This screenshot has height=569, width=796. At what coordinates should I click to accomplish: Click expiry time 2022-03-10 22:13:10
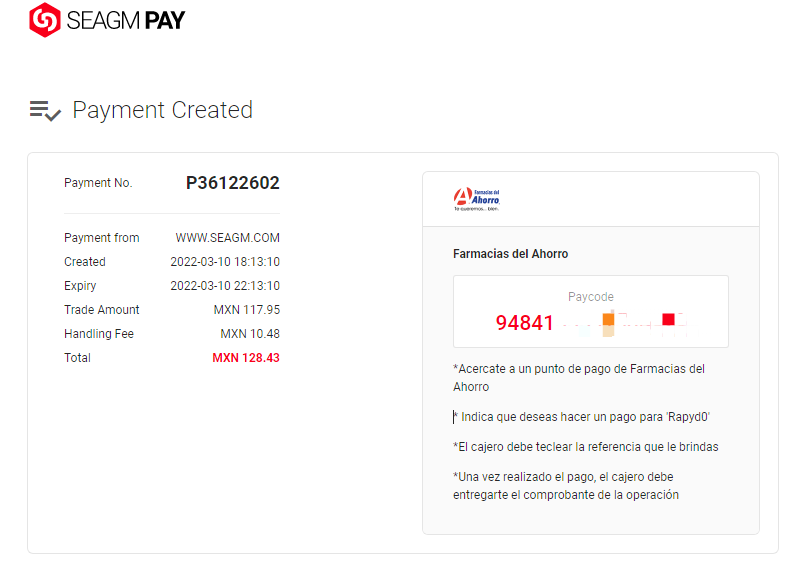(225, 286)
